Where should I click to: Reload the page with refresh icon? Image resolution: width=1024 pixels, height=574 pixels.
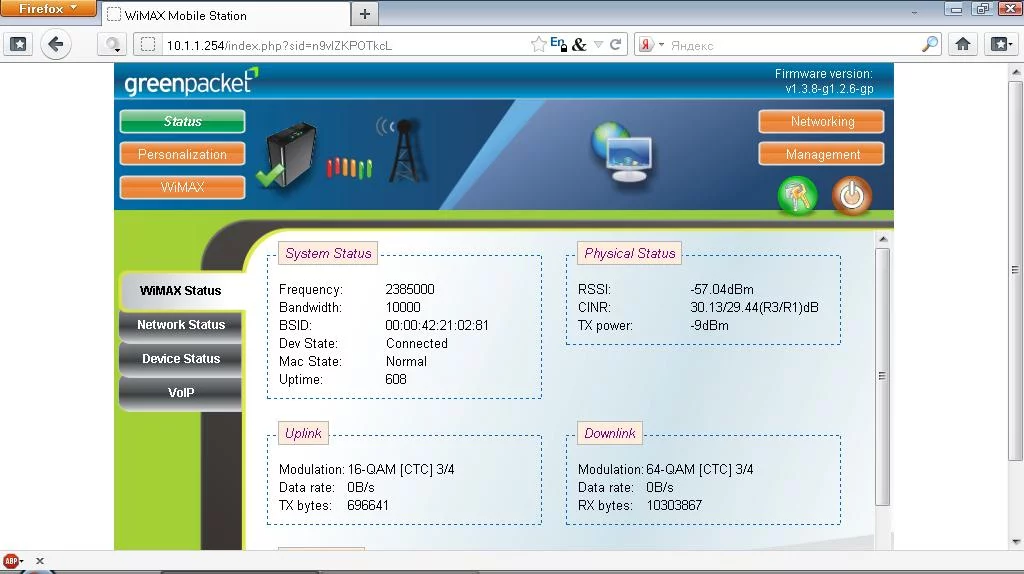(x=616, y=45)
